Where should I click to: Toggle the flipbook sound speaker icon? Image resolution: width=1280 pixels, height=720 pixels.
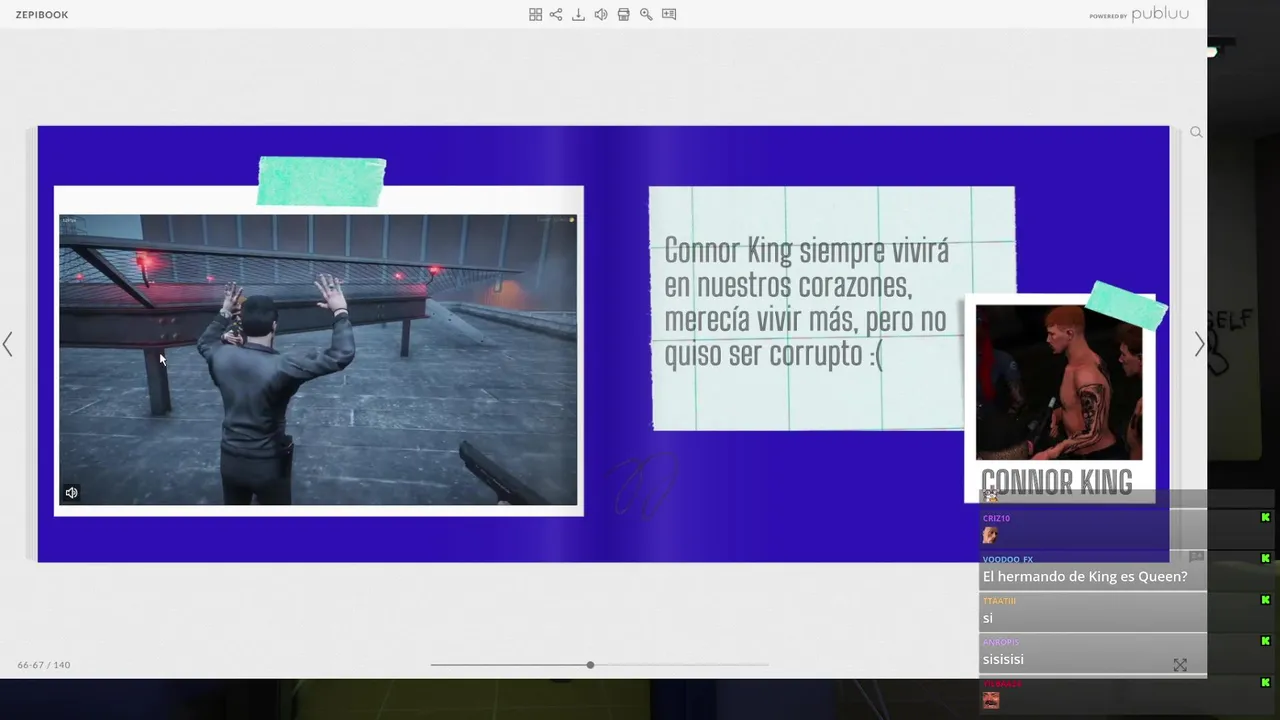click(601, 14)
